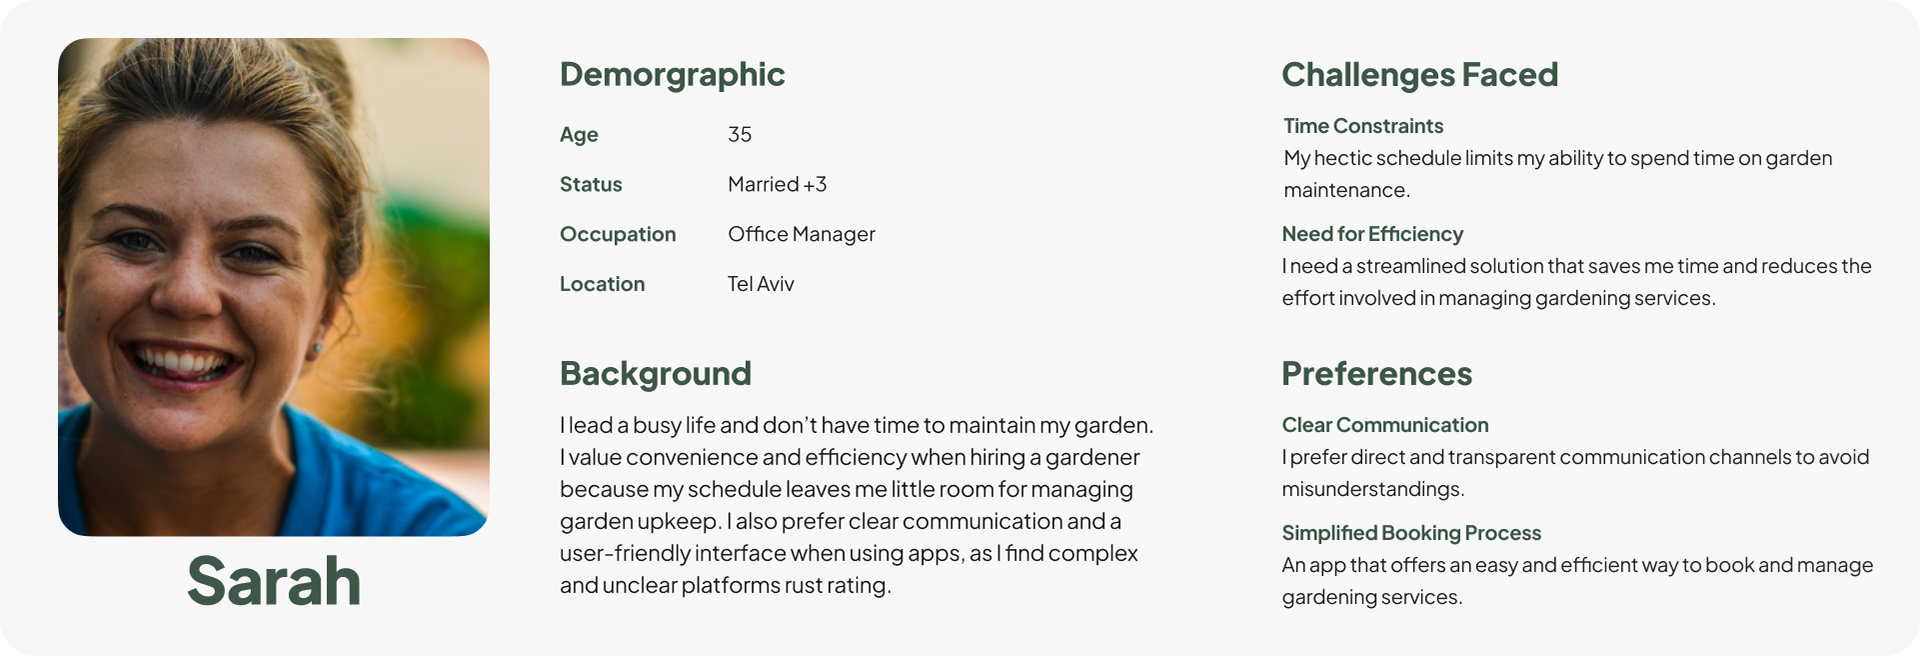
Task: Click the streamlined solution description text
Action: click(x=1576, y=282)
